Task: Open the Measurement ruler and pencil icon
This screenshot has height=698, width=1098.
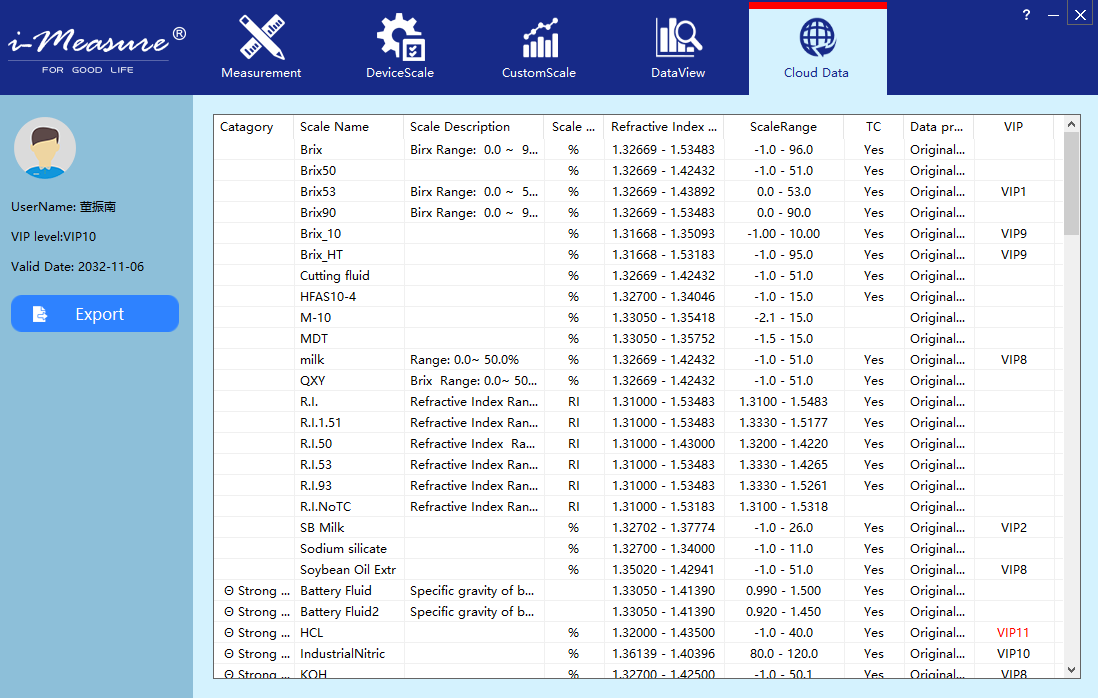Action: tap(261, 37)
